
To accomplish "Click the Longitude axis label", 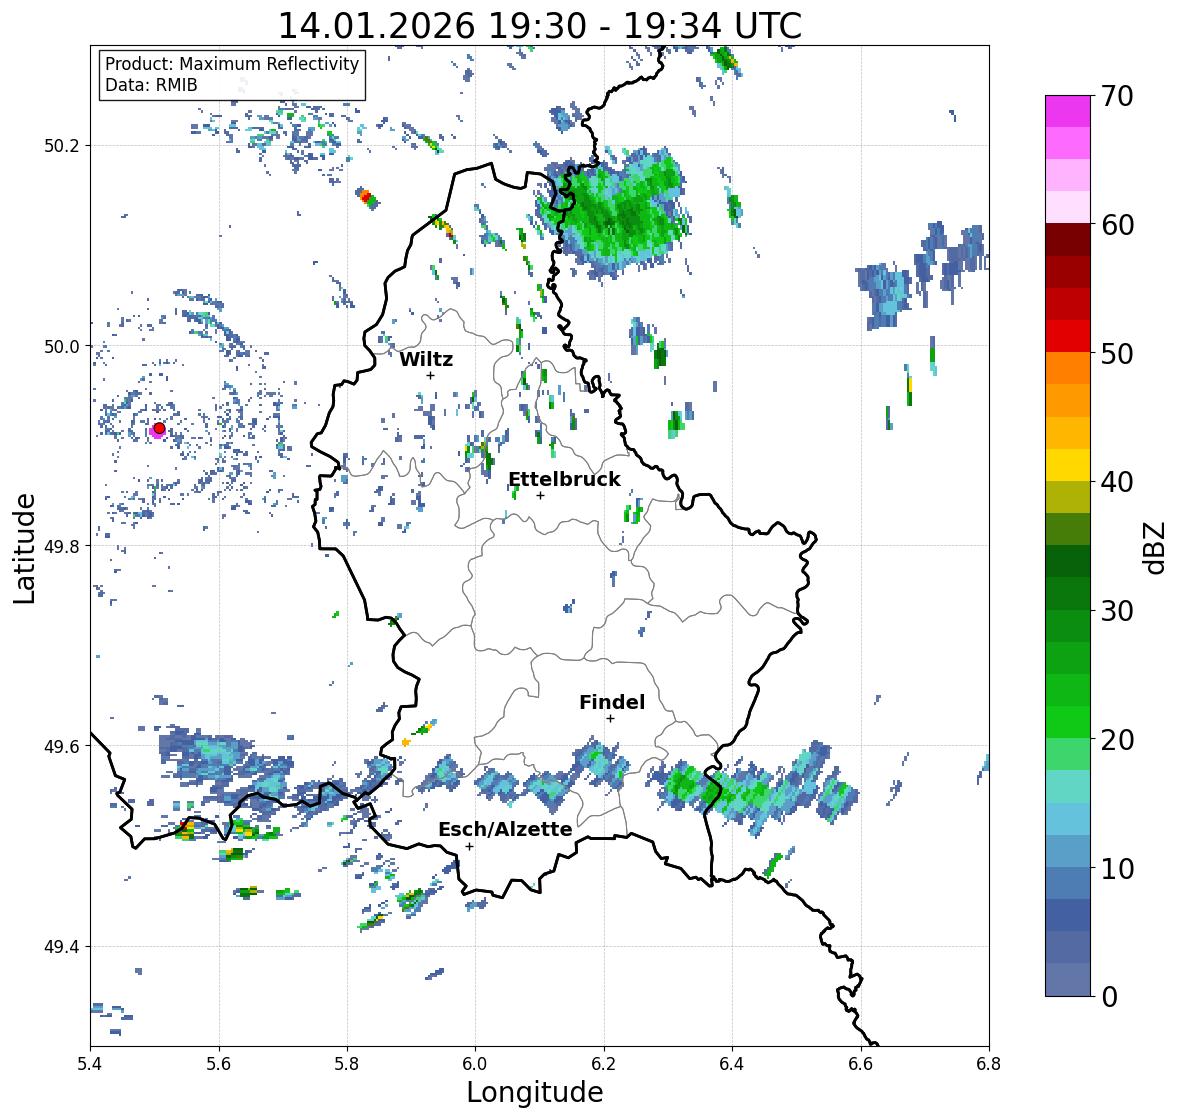I will 535,1092.
